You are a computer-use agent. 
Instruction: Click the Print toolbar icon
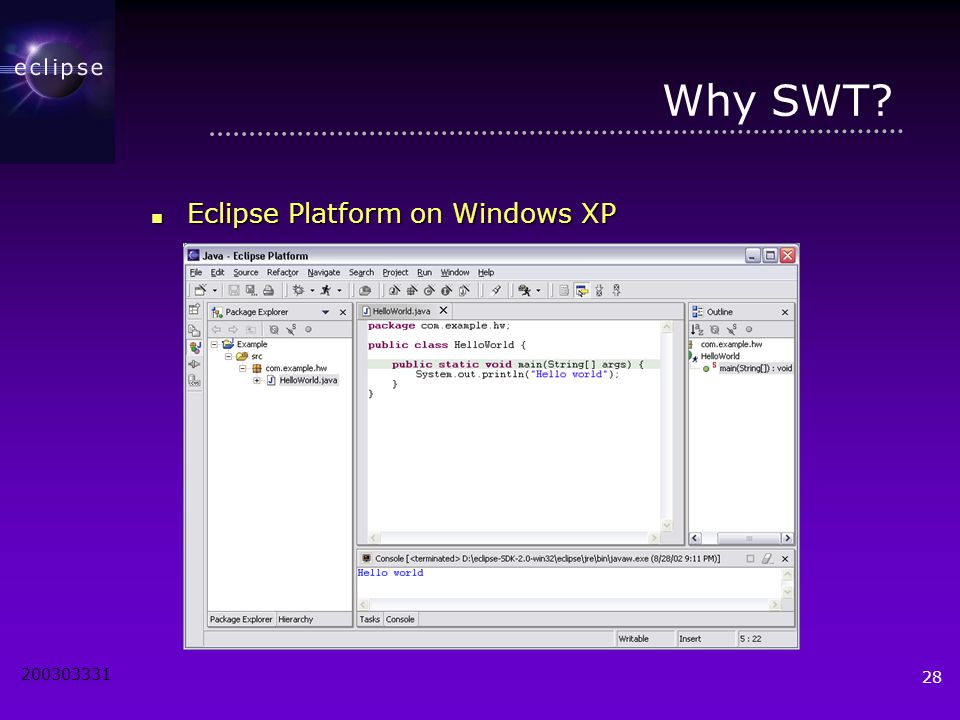(268, 290)
